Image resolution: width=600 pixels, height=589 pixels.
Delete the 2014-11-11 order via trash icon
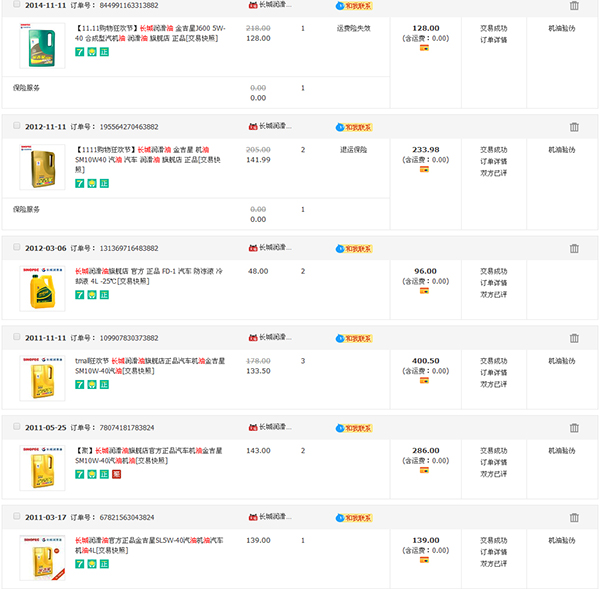[574, 6]
